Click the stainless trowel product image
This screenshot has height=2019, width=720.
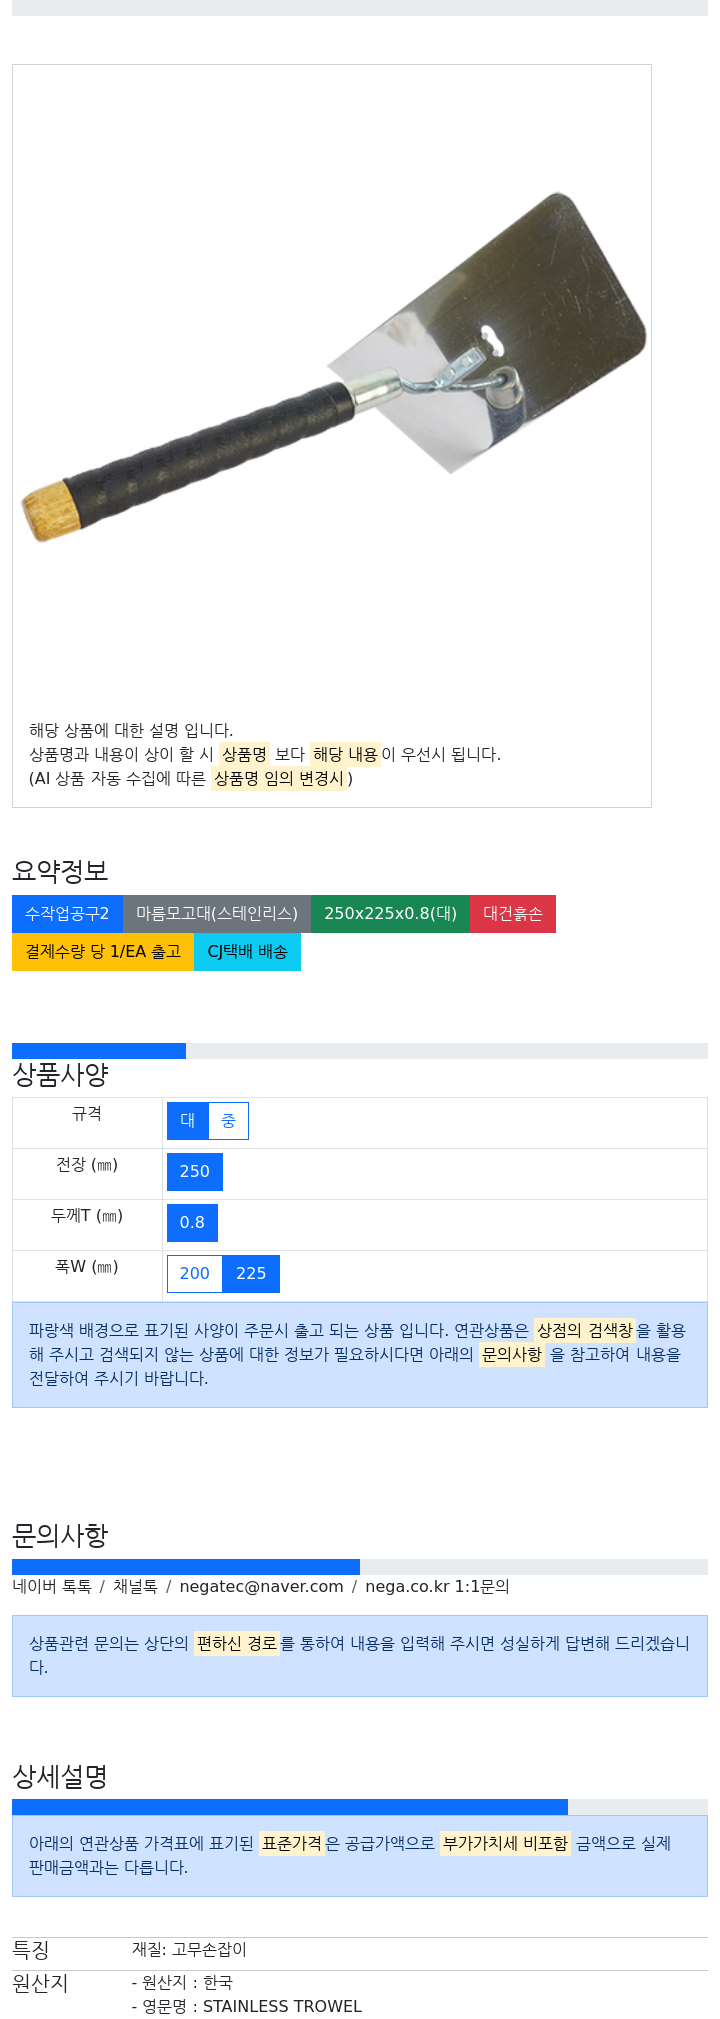332,384
